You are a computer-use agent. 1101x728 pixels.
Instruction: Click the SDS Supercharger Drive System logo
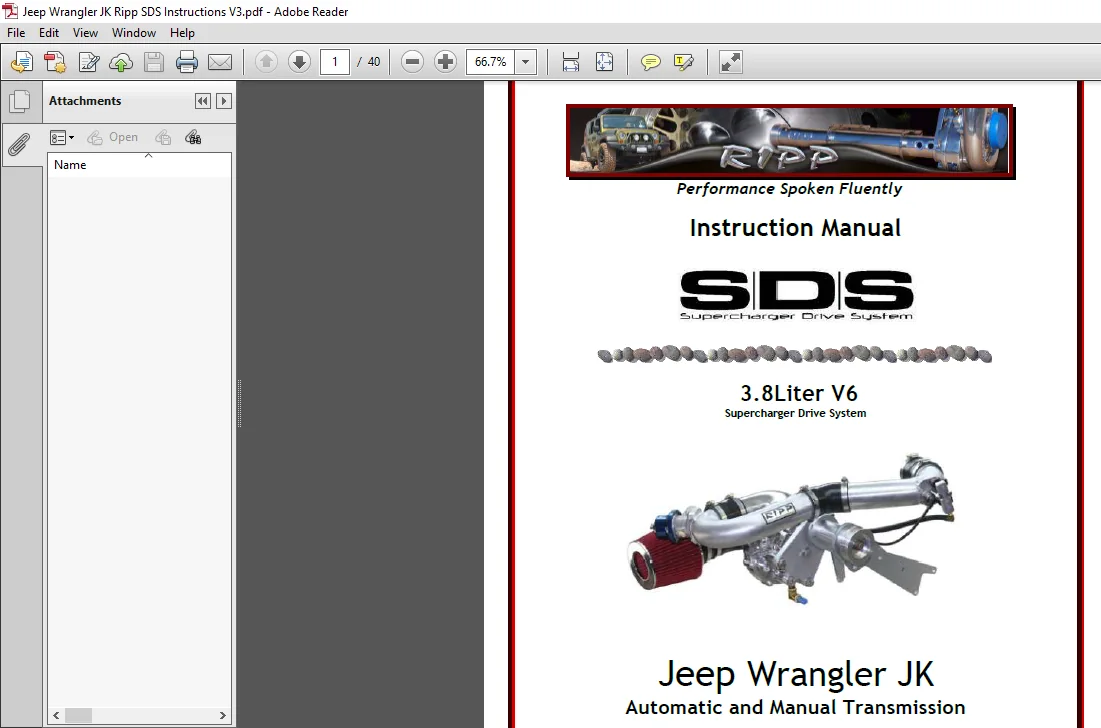click(796, 295)
